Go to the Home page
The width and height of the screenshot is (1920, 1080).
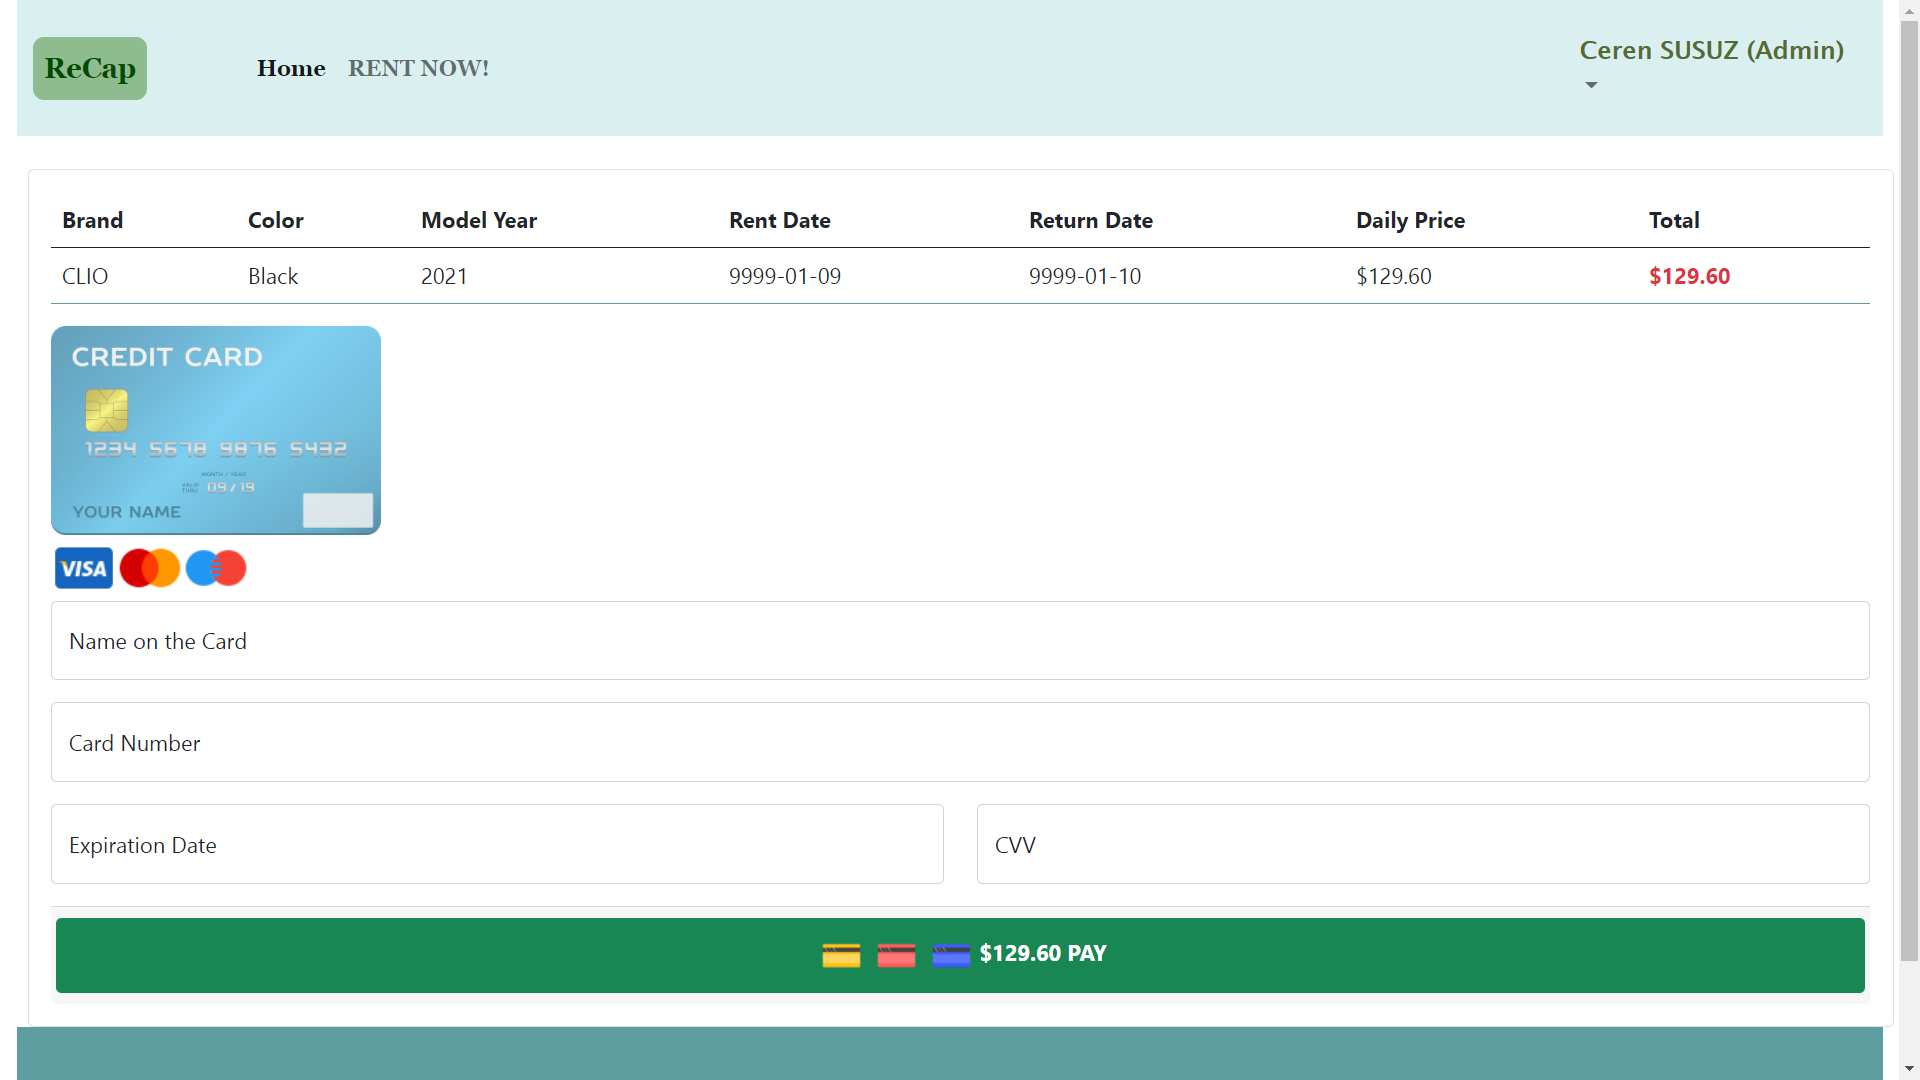coord(291,68)
